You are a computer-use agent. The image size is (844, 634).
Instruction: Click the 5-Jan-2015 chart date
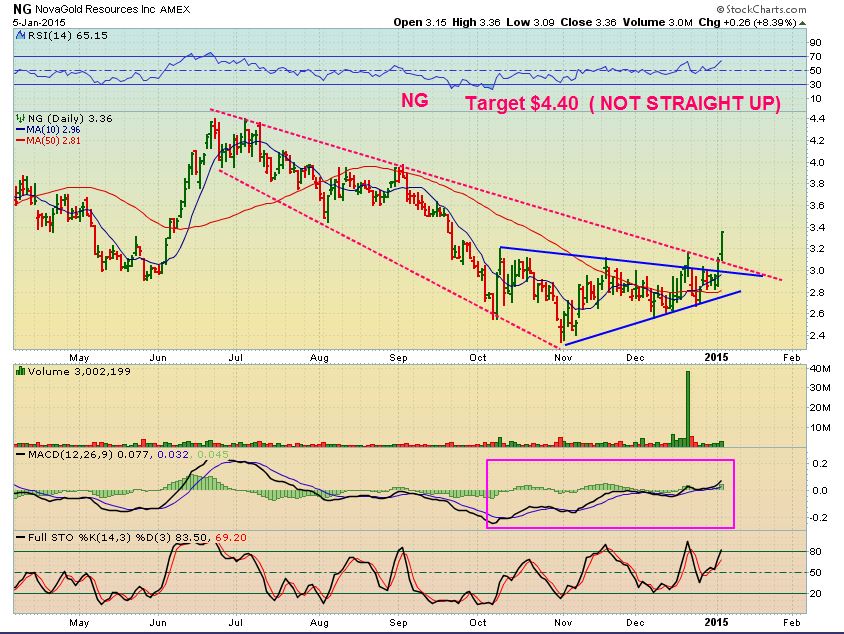point(39,23)
